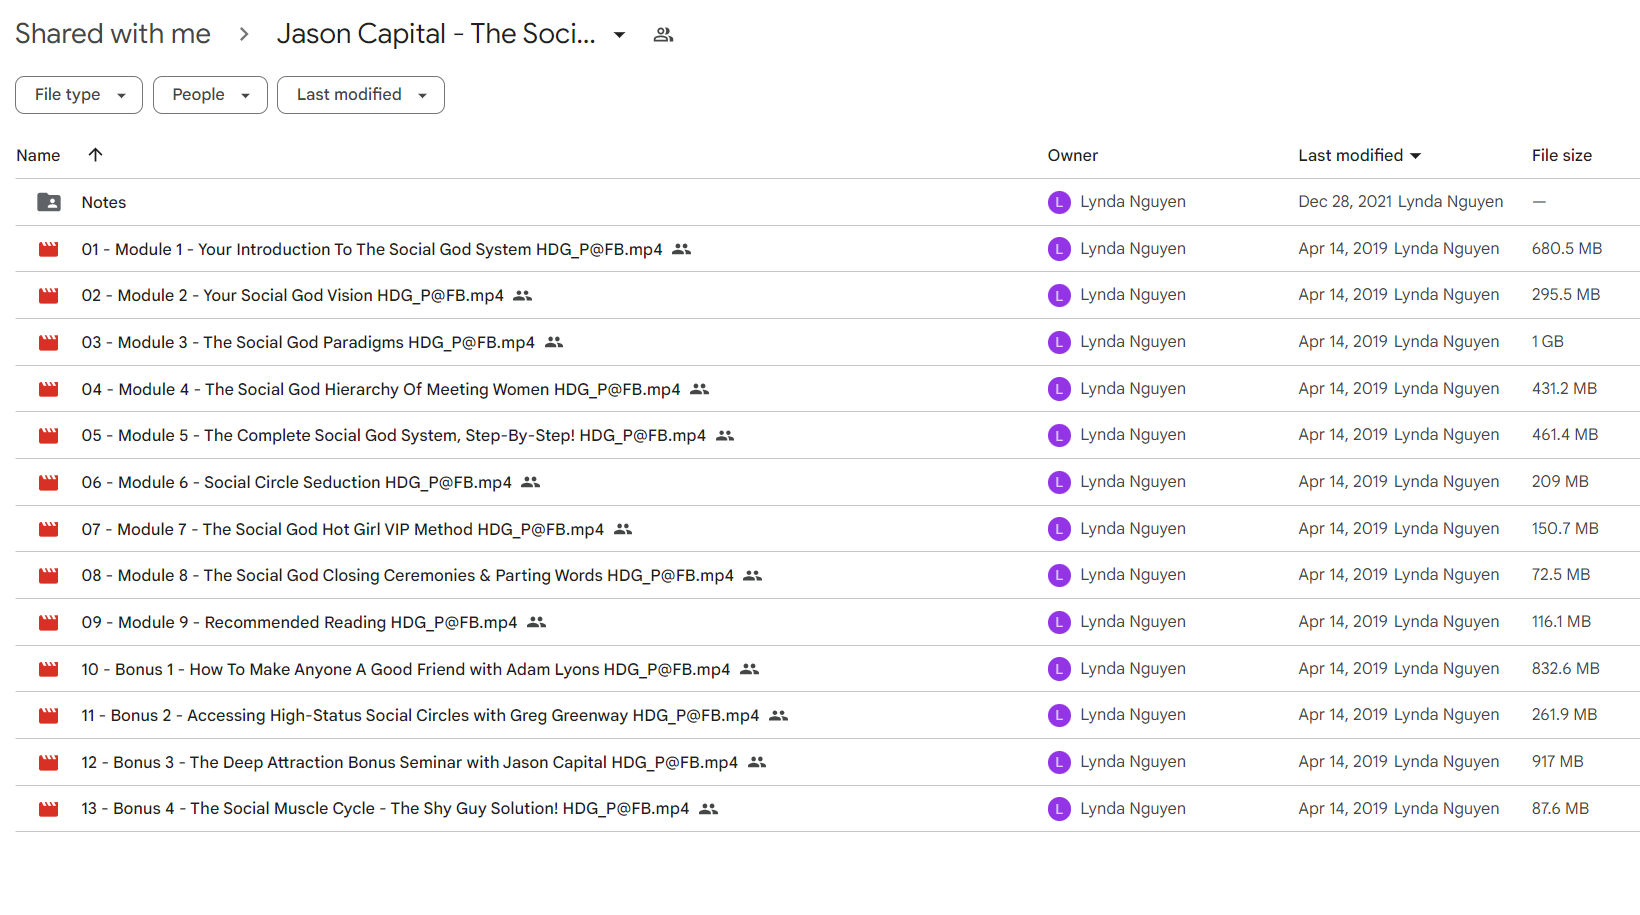Select file 12 - Bonus 3 Deep Attraction Seminar
The width and height of the screenshot is (1640, 915).
click(410, 762)
